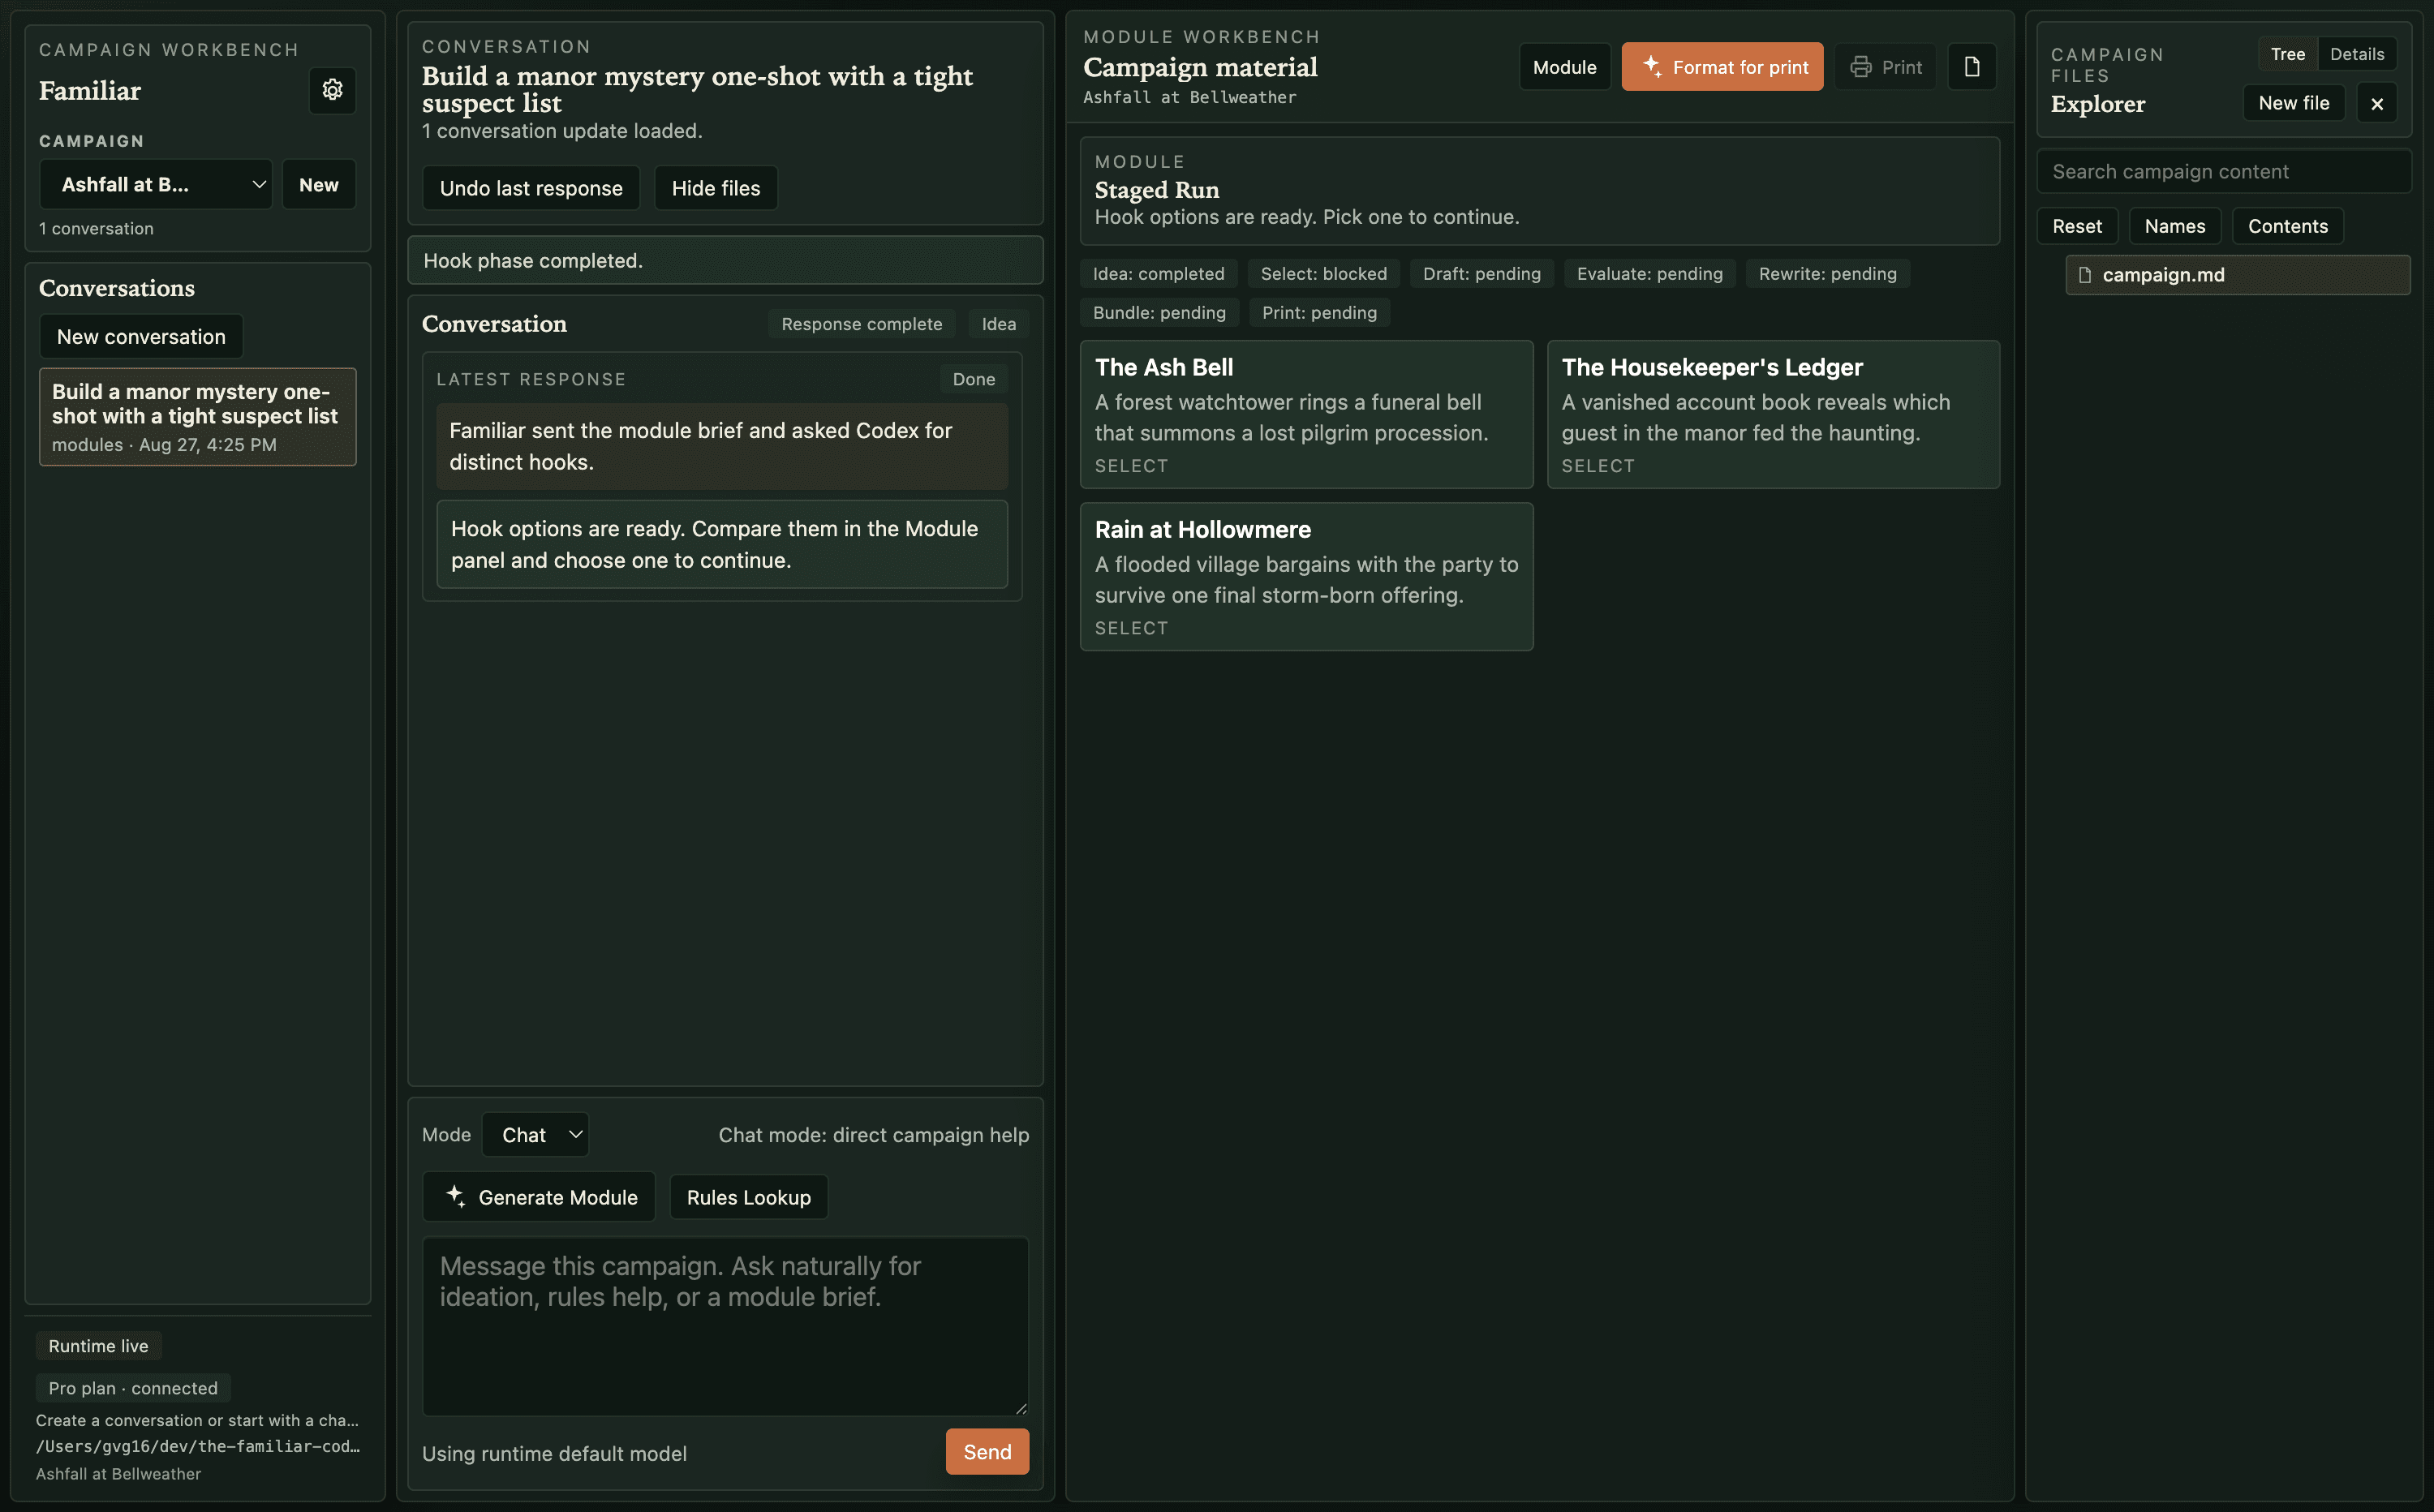The width and height of the screenshot is (2434, 1512).
Task: Click 'Rewrite: pending' stage chip
Action: tap(1827, 274)
